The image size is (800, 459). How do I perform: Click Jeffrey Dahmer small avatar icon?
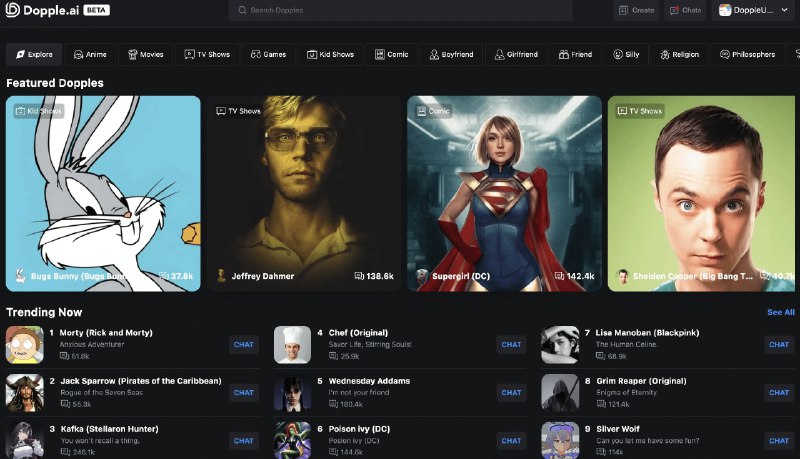coord(221,276)
